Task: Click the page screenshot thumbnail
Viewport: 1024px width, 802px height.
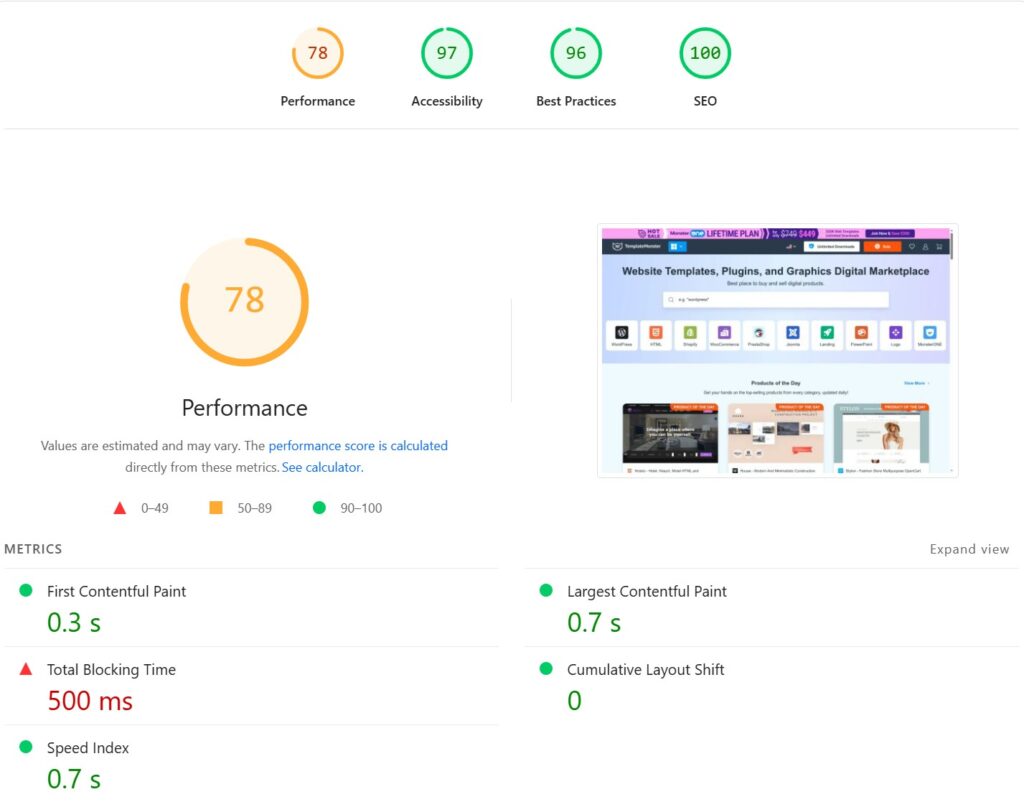Action: coord(777,351)
